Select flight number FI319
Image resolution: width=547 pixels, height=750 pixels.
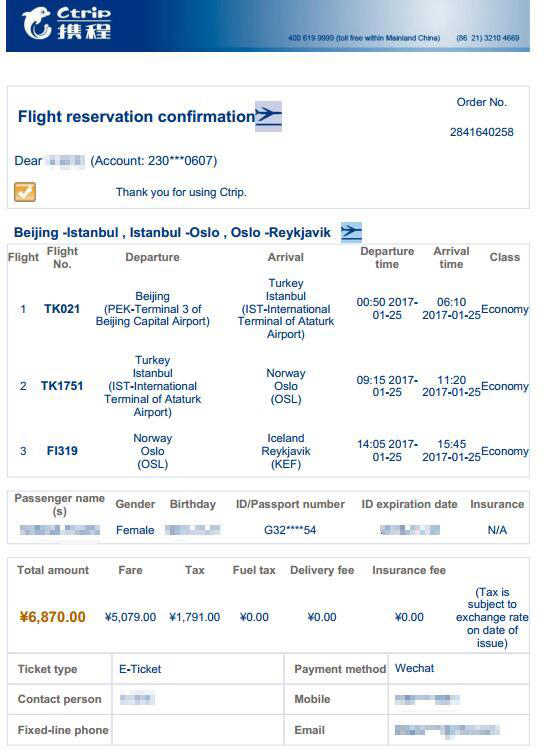[62, 451]
